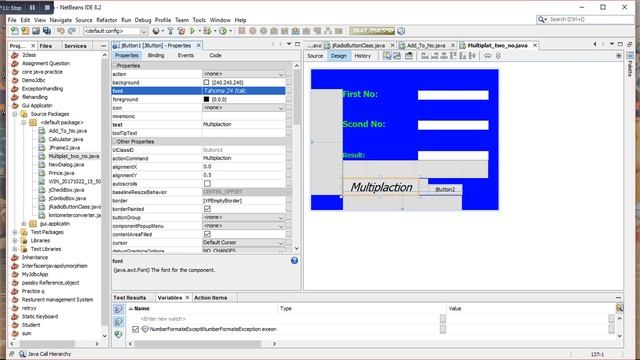640x360 pixels.
Task: Switch to the Source view
Action: point(315,56)
